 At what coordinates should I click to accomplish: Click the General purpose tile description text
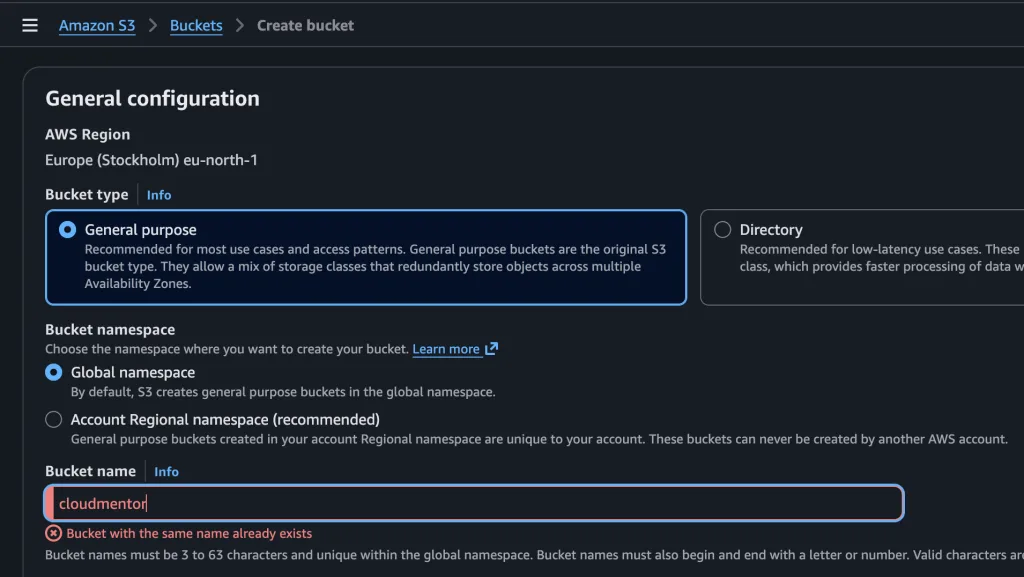click(375, 266)
